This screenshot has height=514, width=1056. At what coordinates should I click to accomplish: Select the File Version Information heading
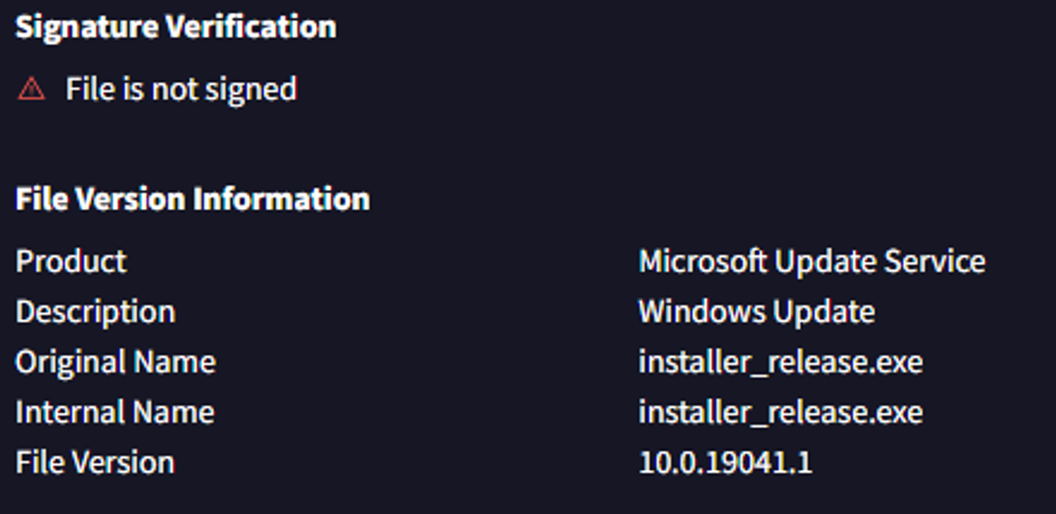[192, 199]
